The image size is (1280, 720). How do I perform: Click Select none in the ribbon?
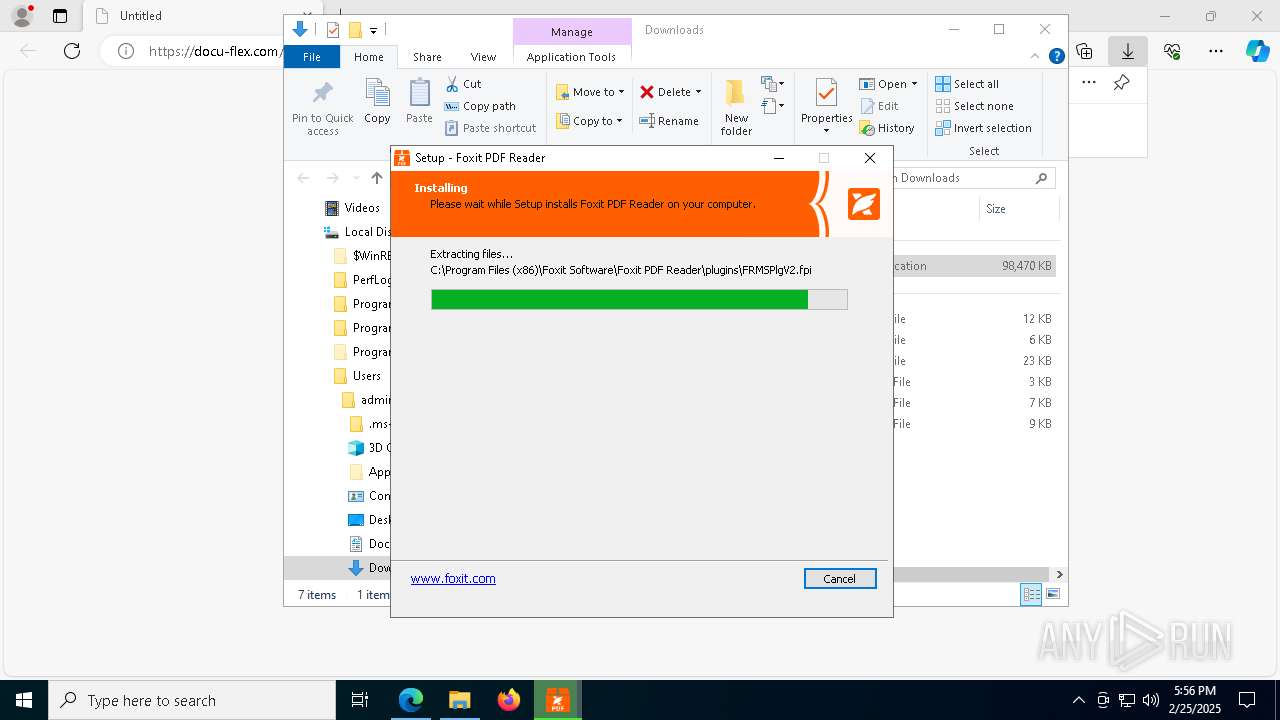point(975,106)
